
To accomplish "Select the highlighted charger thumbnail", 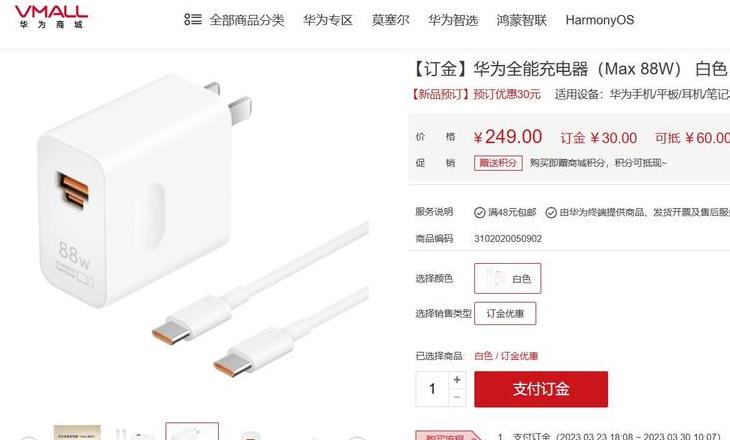I will [192, 431].
